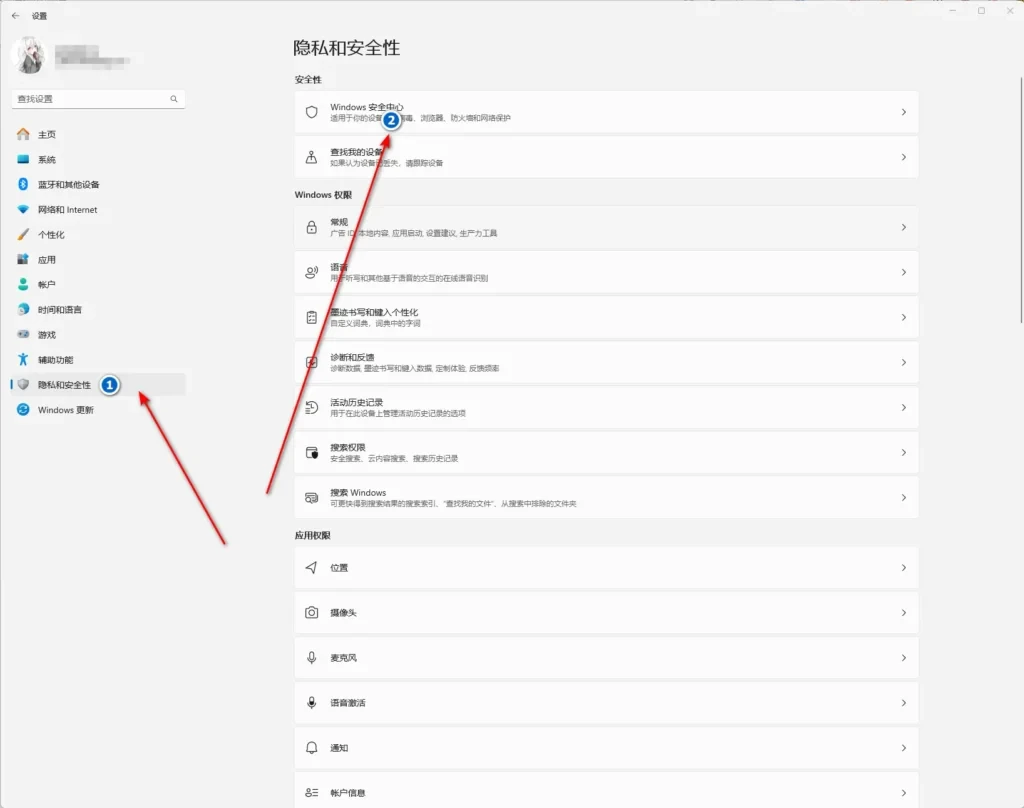This screenshot has height=808, width=1024.
Task: Expand the 搜索权限 row chevron
Action: pyautogui.click(x=904, y=453)
